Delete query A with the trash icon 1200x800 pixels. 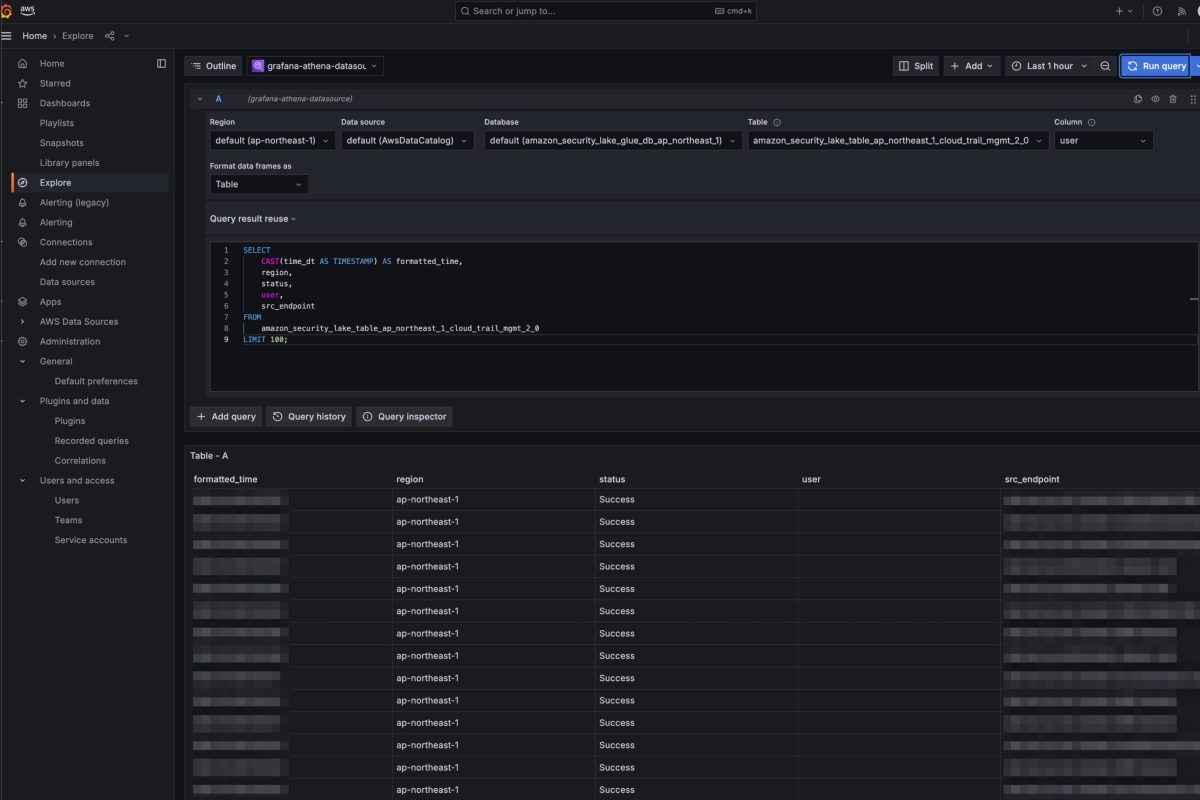click(1173, 99)
